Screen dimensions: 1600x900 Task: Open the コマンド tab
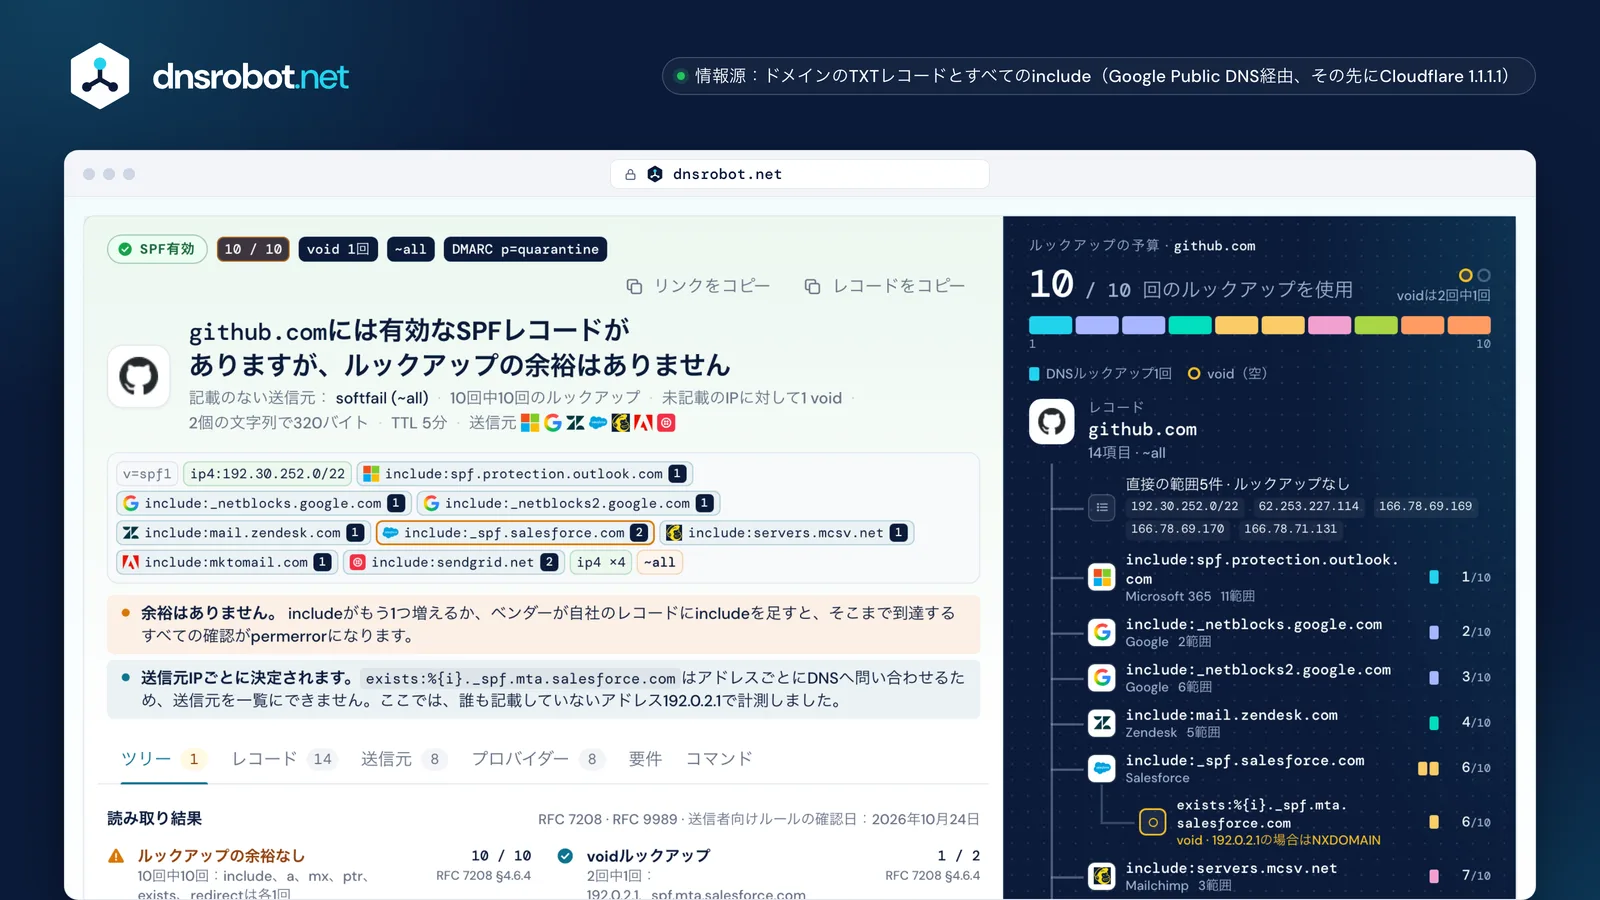(x=719, y=759)
